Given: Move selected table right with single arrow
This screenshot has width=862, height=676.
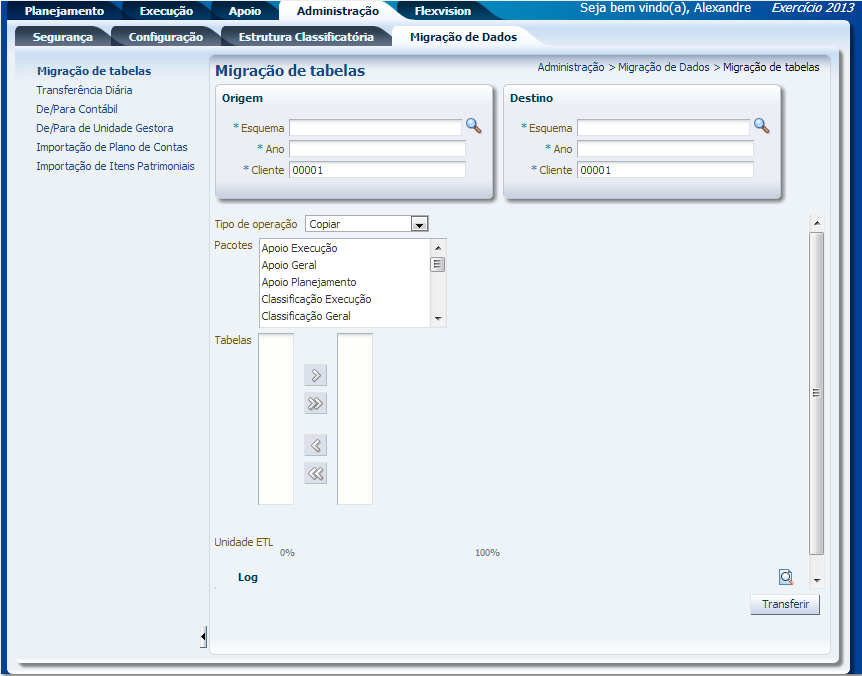Looking at the screenshot, I should [316, 376].
